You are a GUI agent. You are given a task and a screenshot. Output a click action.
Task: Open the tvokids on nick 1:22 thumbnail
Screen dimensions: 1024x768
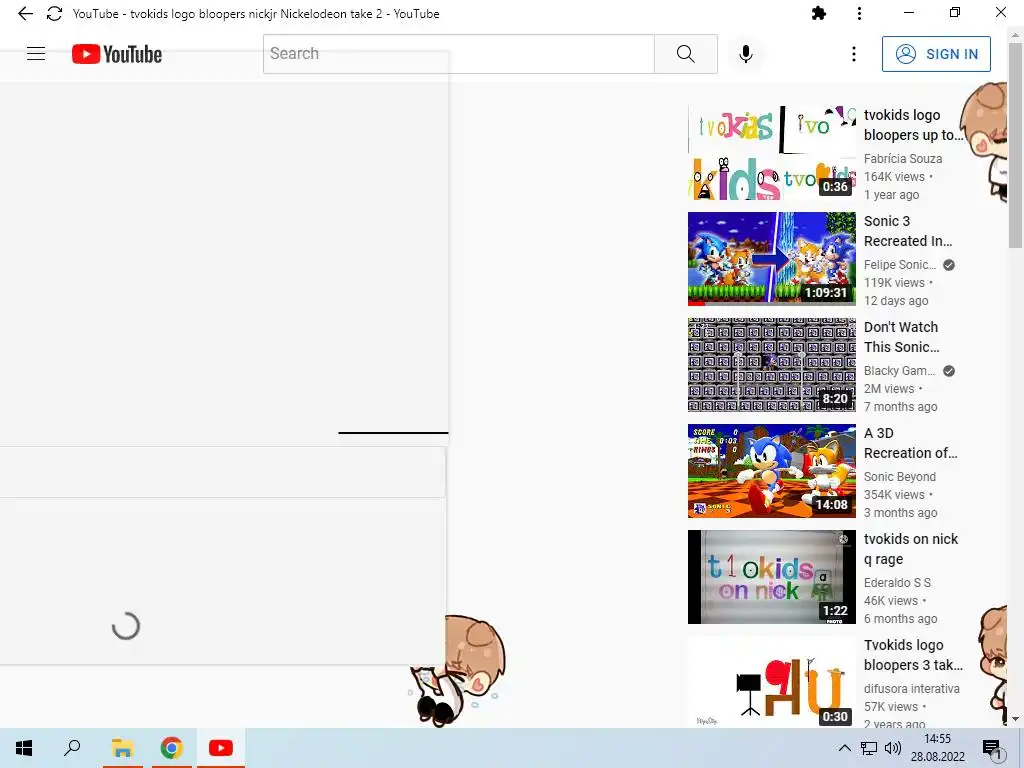[771, 577]
